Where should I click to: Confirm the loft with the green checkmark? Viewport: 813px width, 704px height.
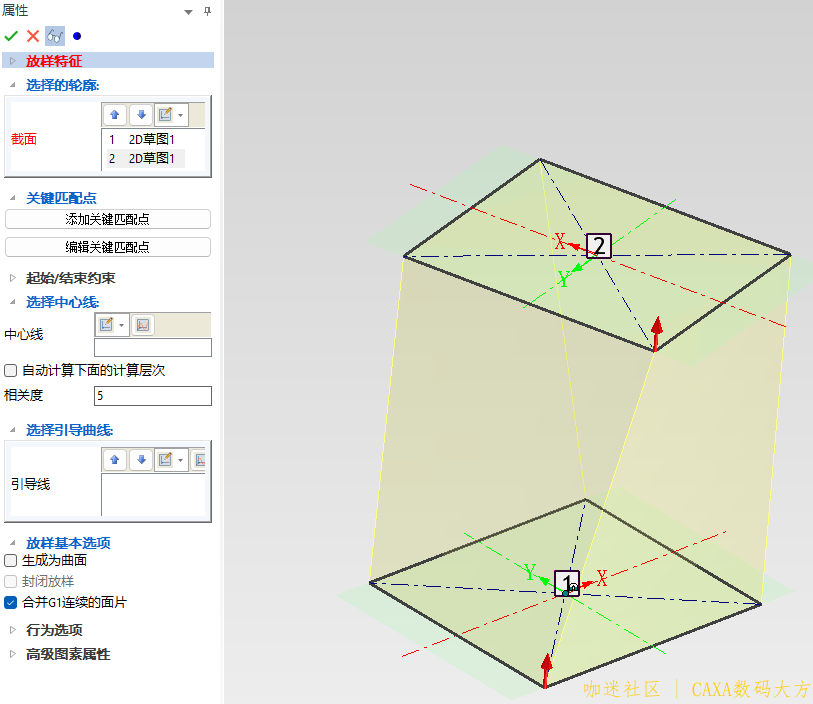(x=12, y=36)
